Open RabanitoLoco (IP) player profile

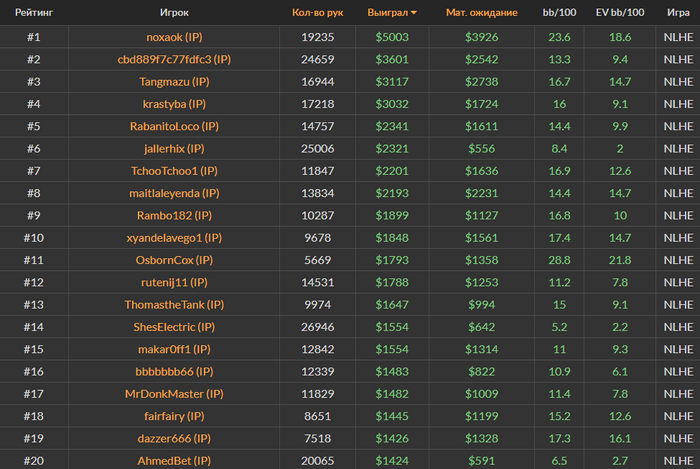click(174, 126)
